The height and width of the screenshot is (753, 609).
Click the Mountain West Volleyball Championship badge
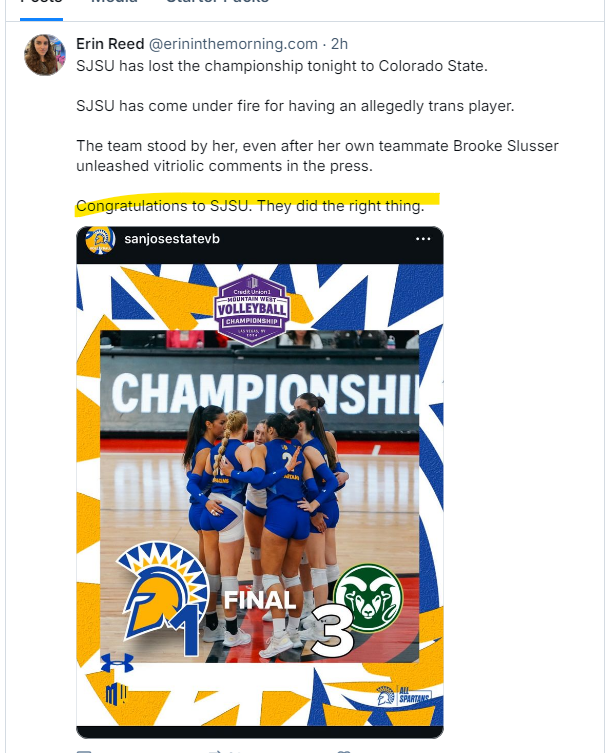coord(250,305)
